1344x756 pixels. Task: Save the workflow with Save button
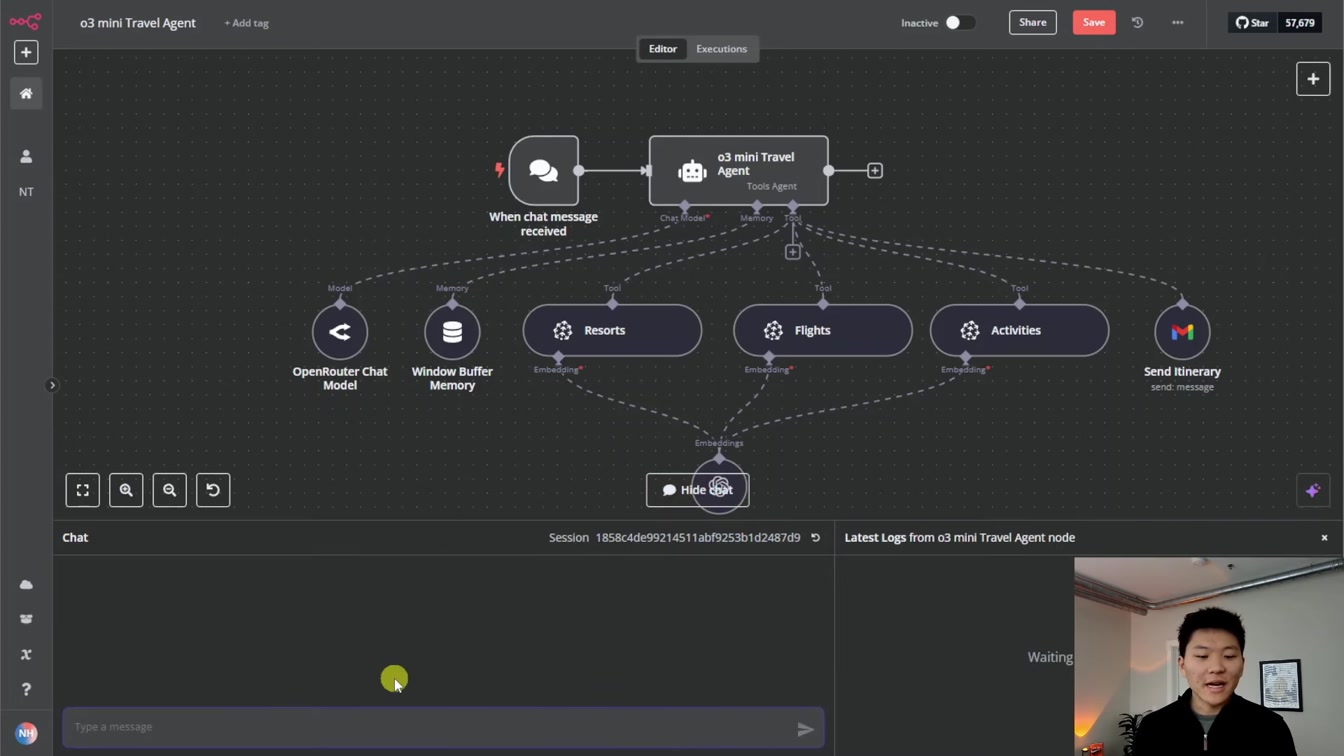click(1094, 22)
